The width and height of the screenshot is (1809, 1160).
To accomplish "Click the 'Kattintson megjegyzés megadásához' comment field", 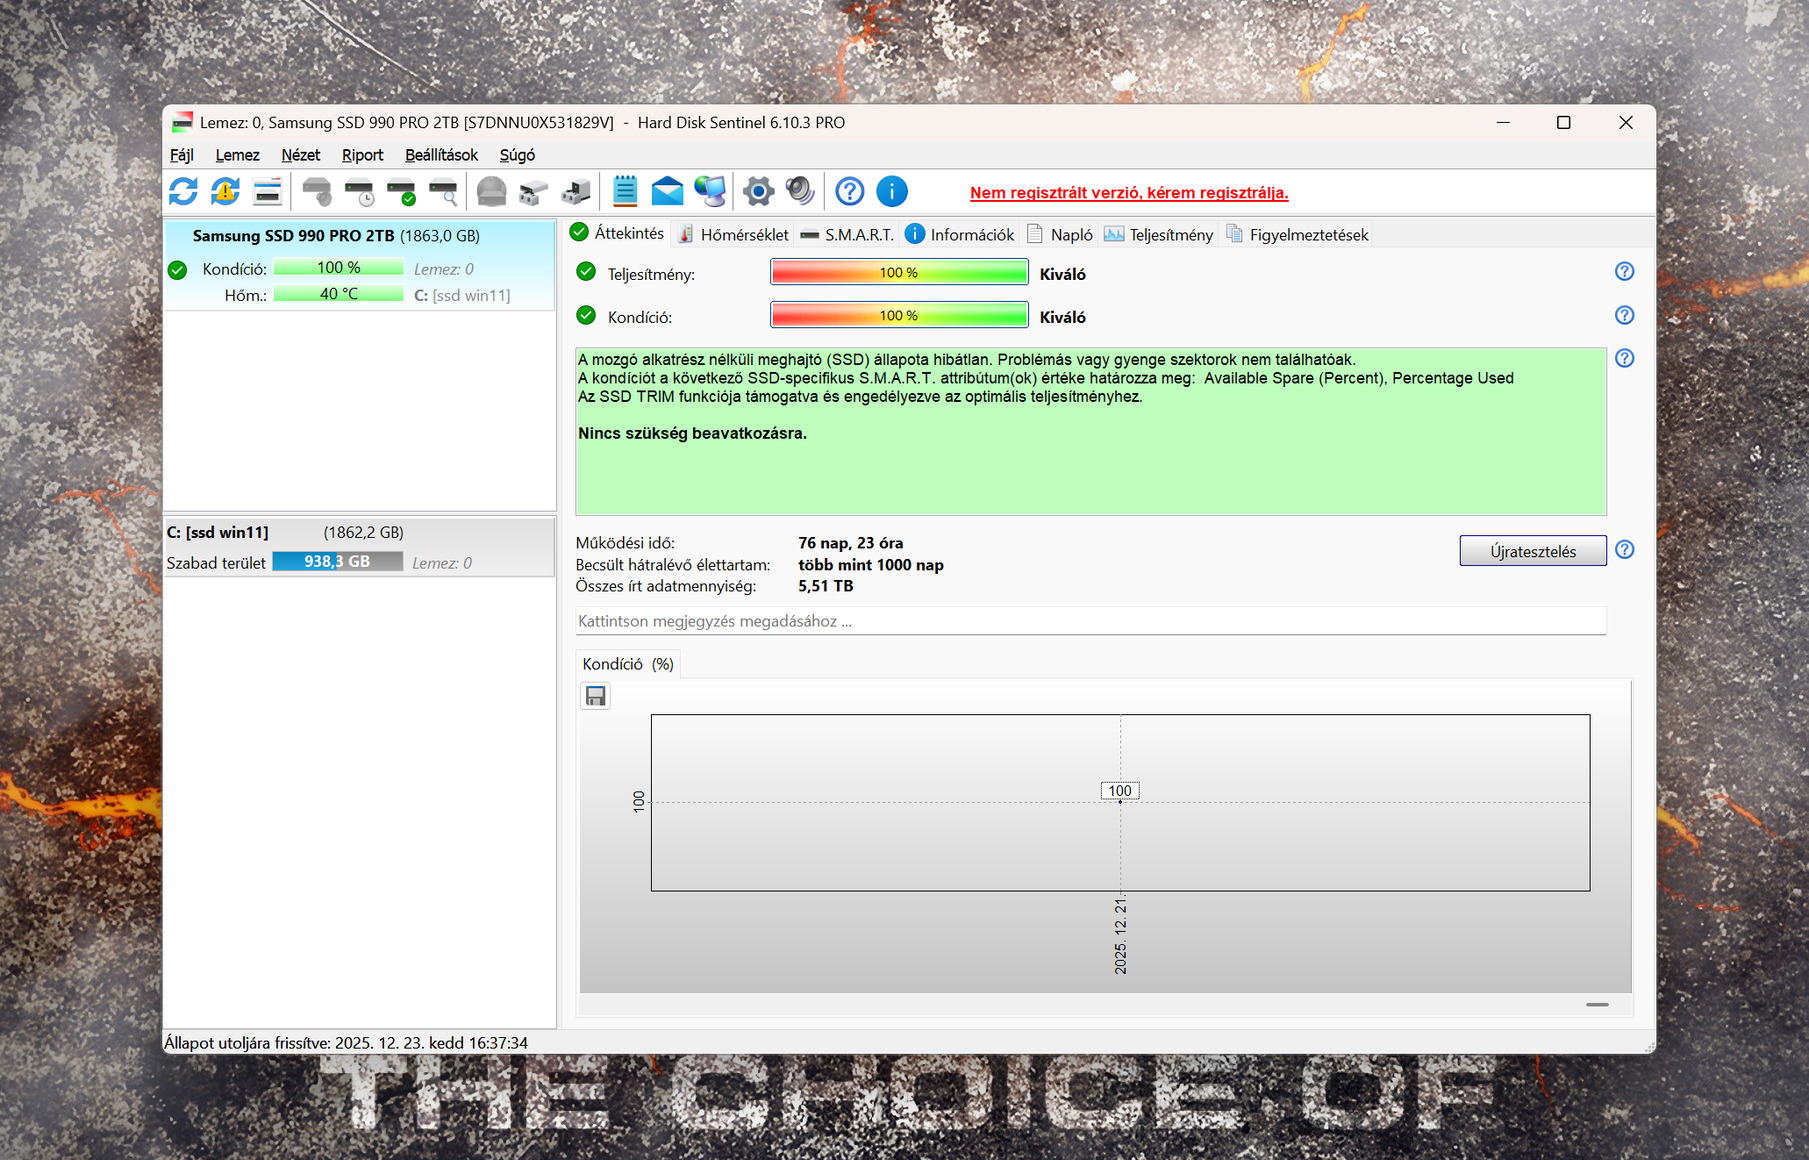I will [x=1091, y=621].
